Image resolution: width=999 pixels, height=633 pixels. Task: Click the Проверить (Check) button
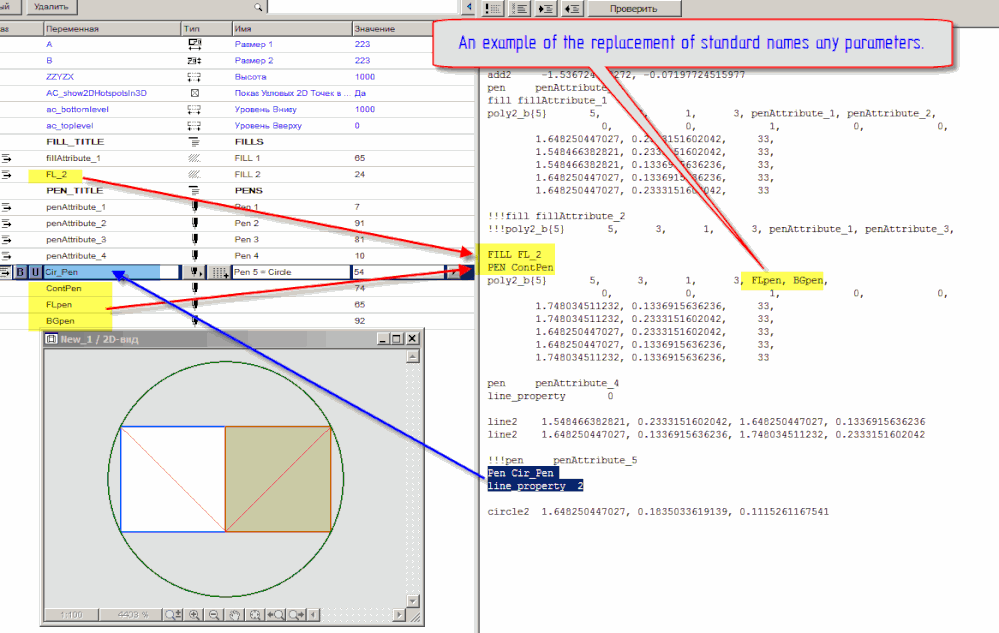(634, 8)
